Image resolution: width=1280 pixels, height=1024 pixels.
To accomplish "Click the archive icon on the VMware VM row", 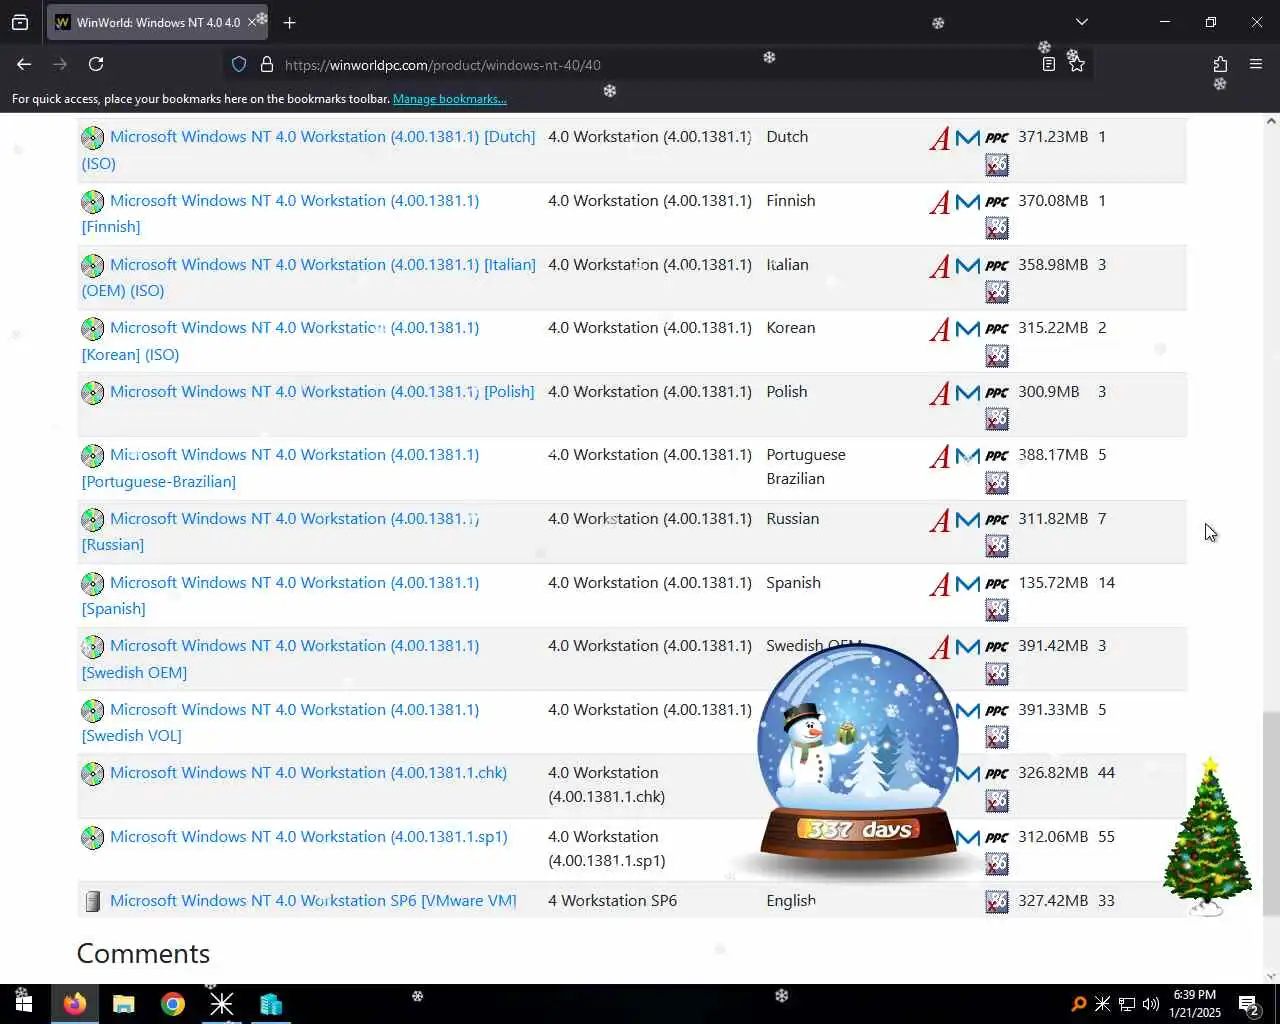I will pyautogui.click(x=92, y=902).
